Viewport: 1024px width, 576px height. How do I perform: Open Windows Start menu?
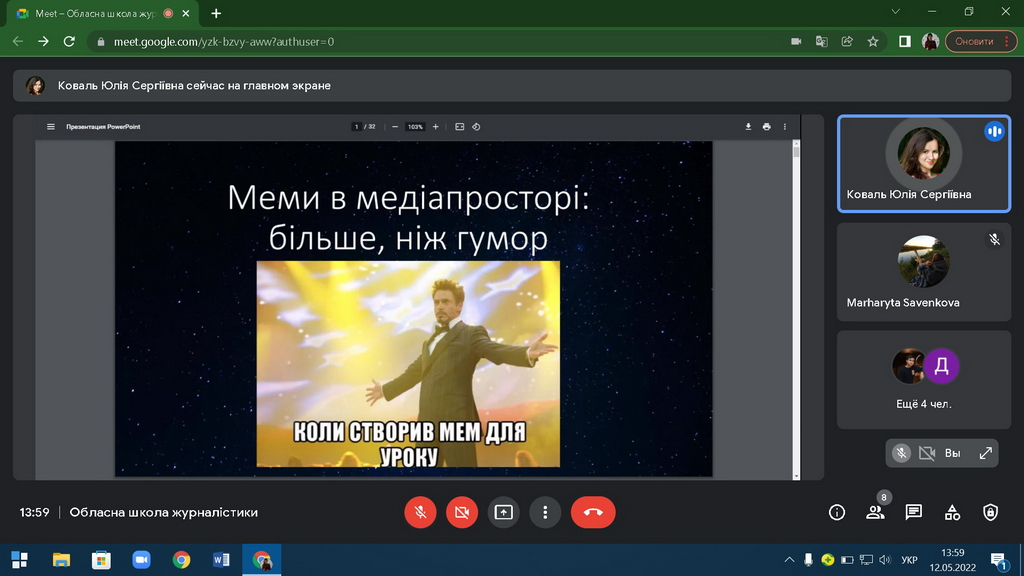[20, 560]
